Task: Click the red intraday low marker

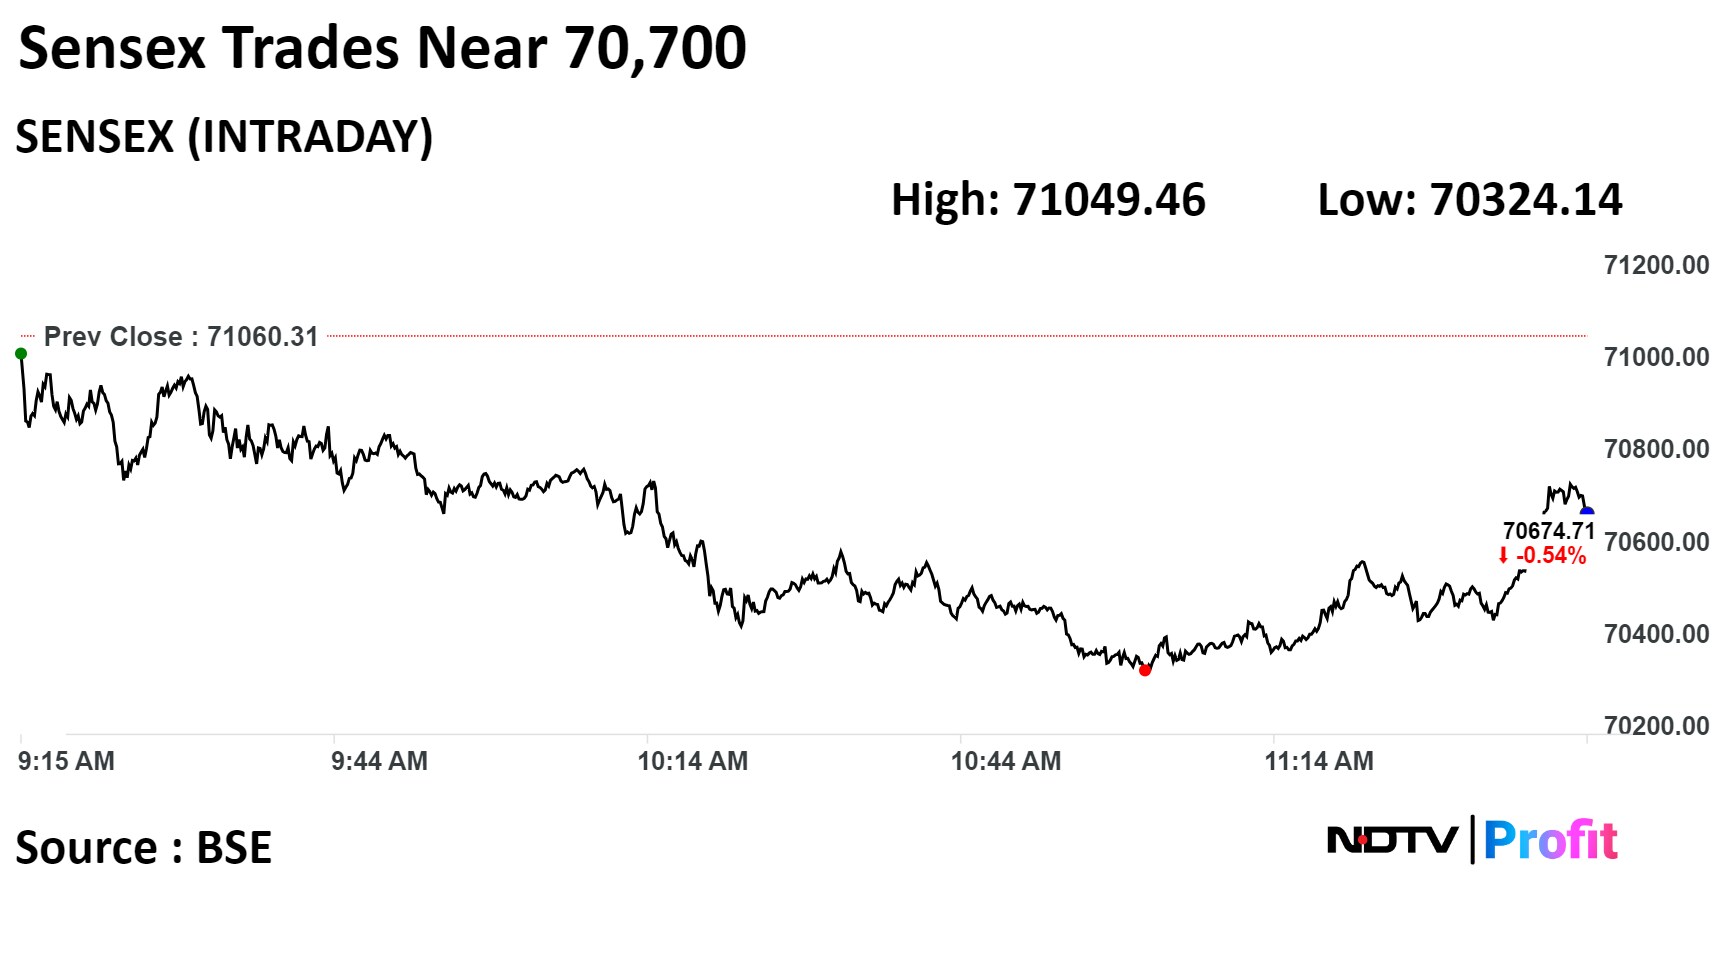Action: (x=1145, y=670)
